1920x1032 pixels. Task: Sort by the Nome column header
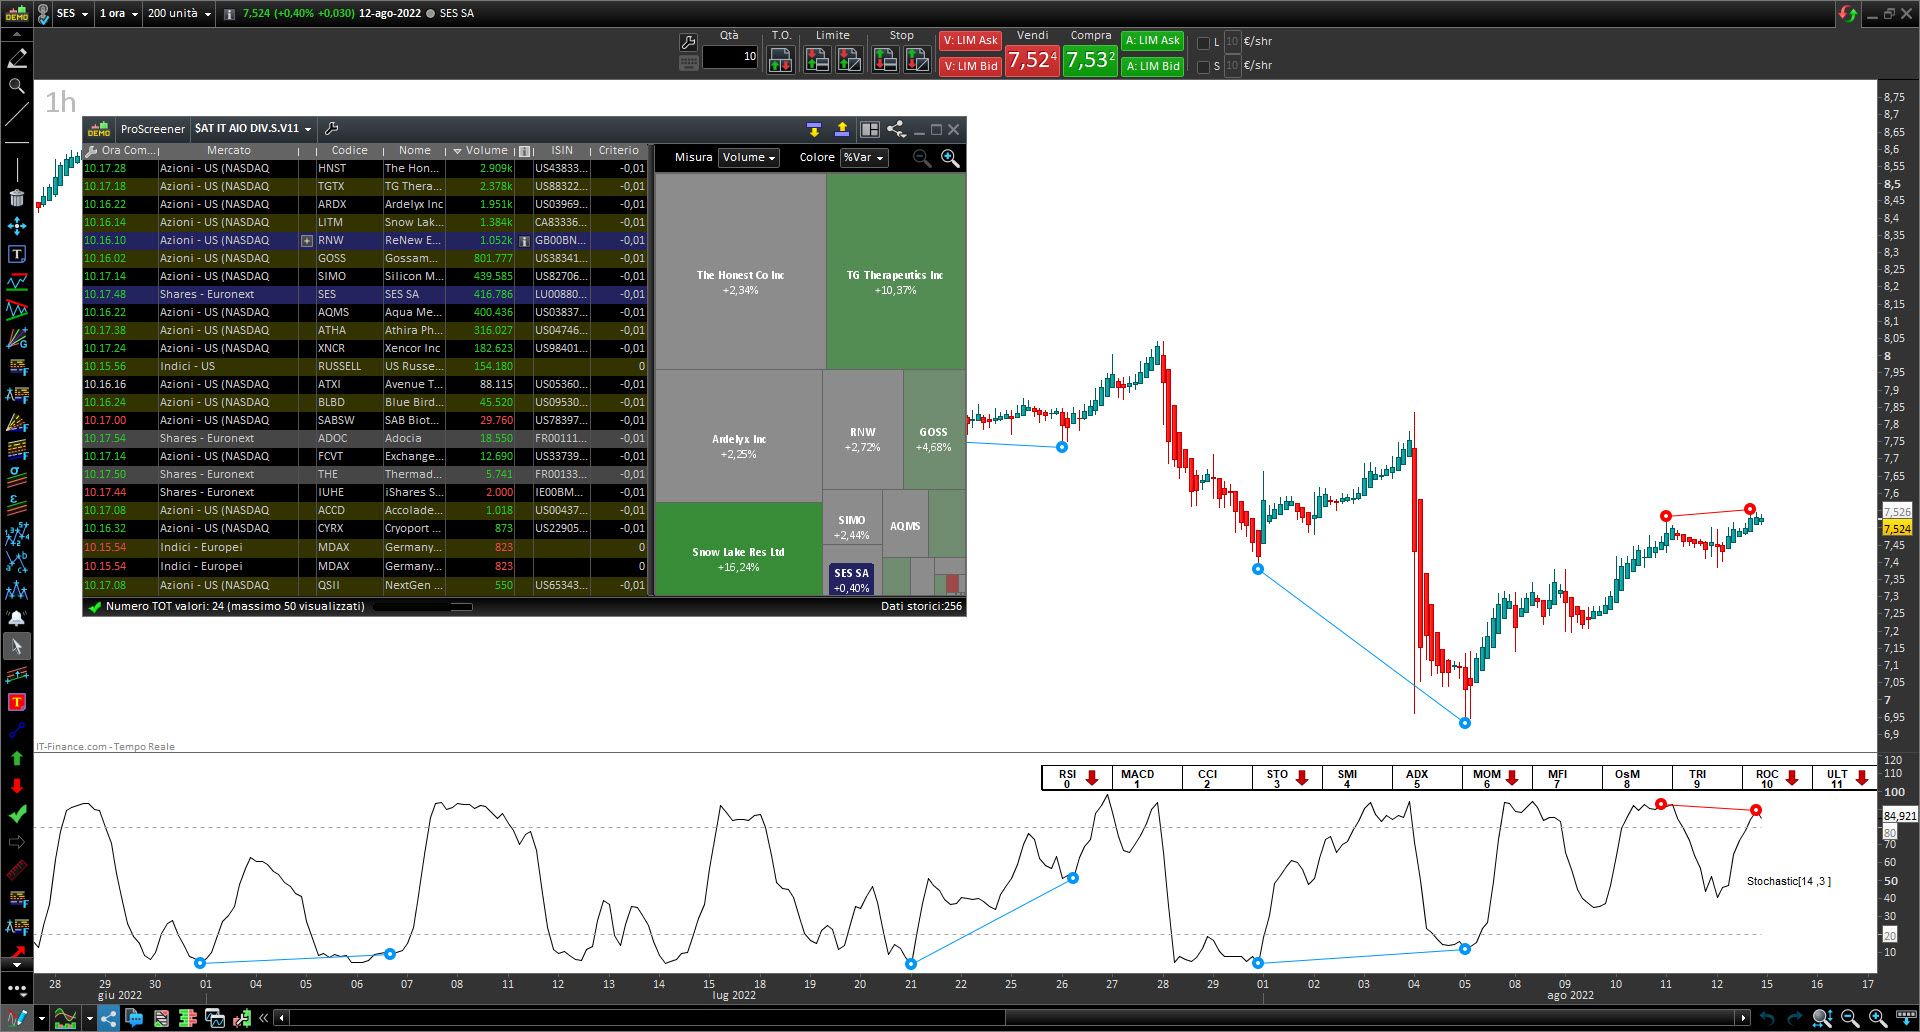[414, 151]
